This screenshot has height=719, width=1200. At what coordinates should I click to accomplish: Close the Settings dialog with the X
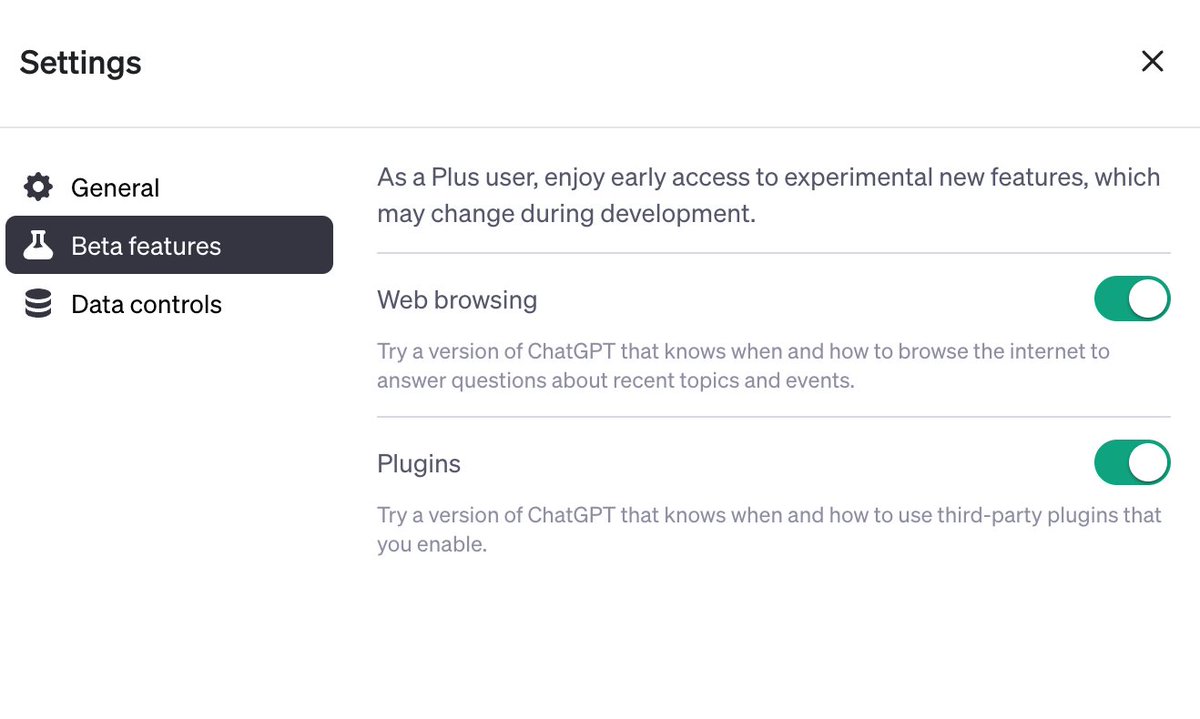pyautogui.click(x=1152, y=61)
